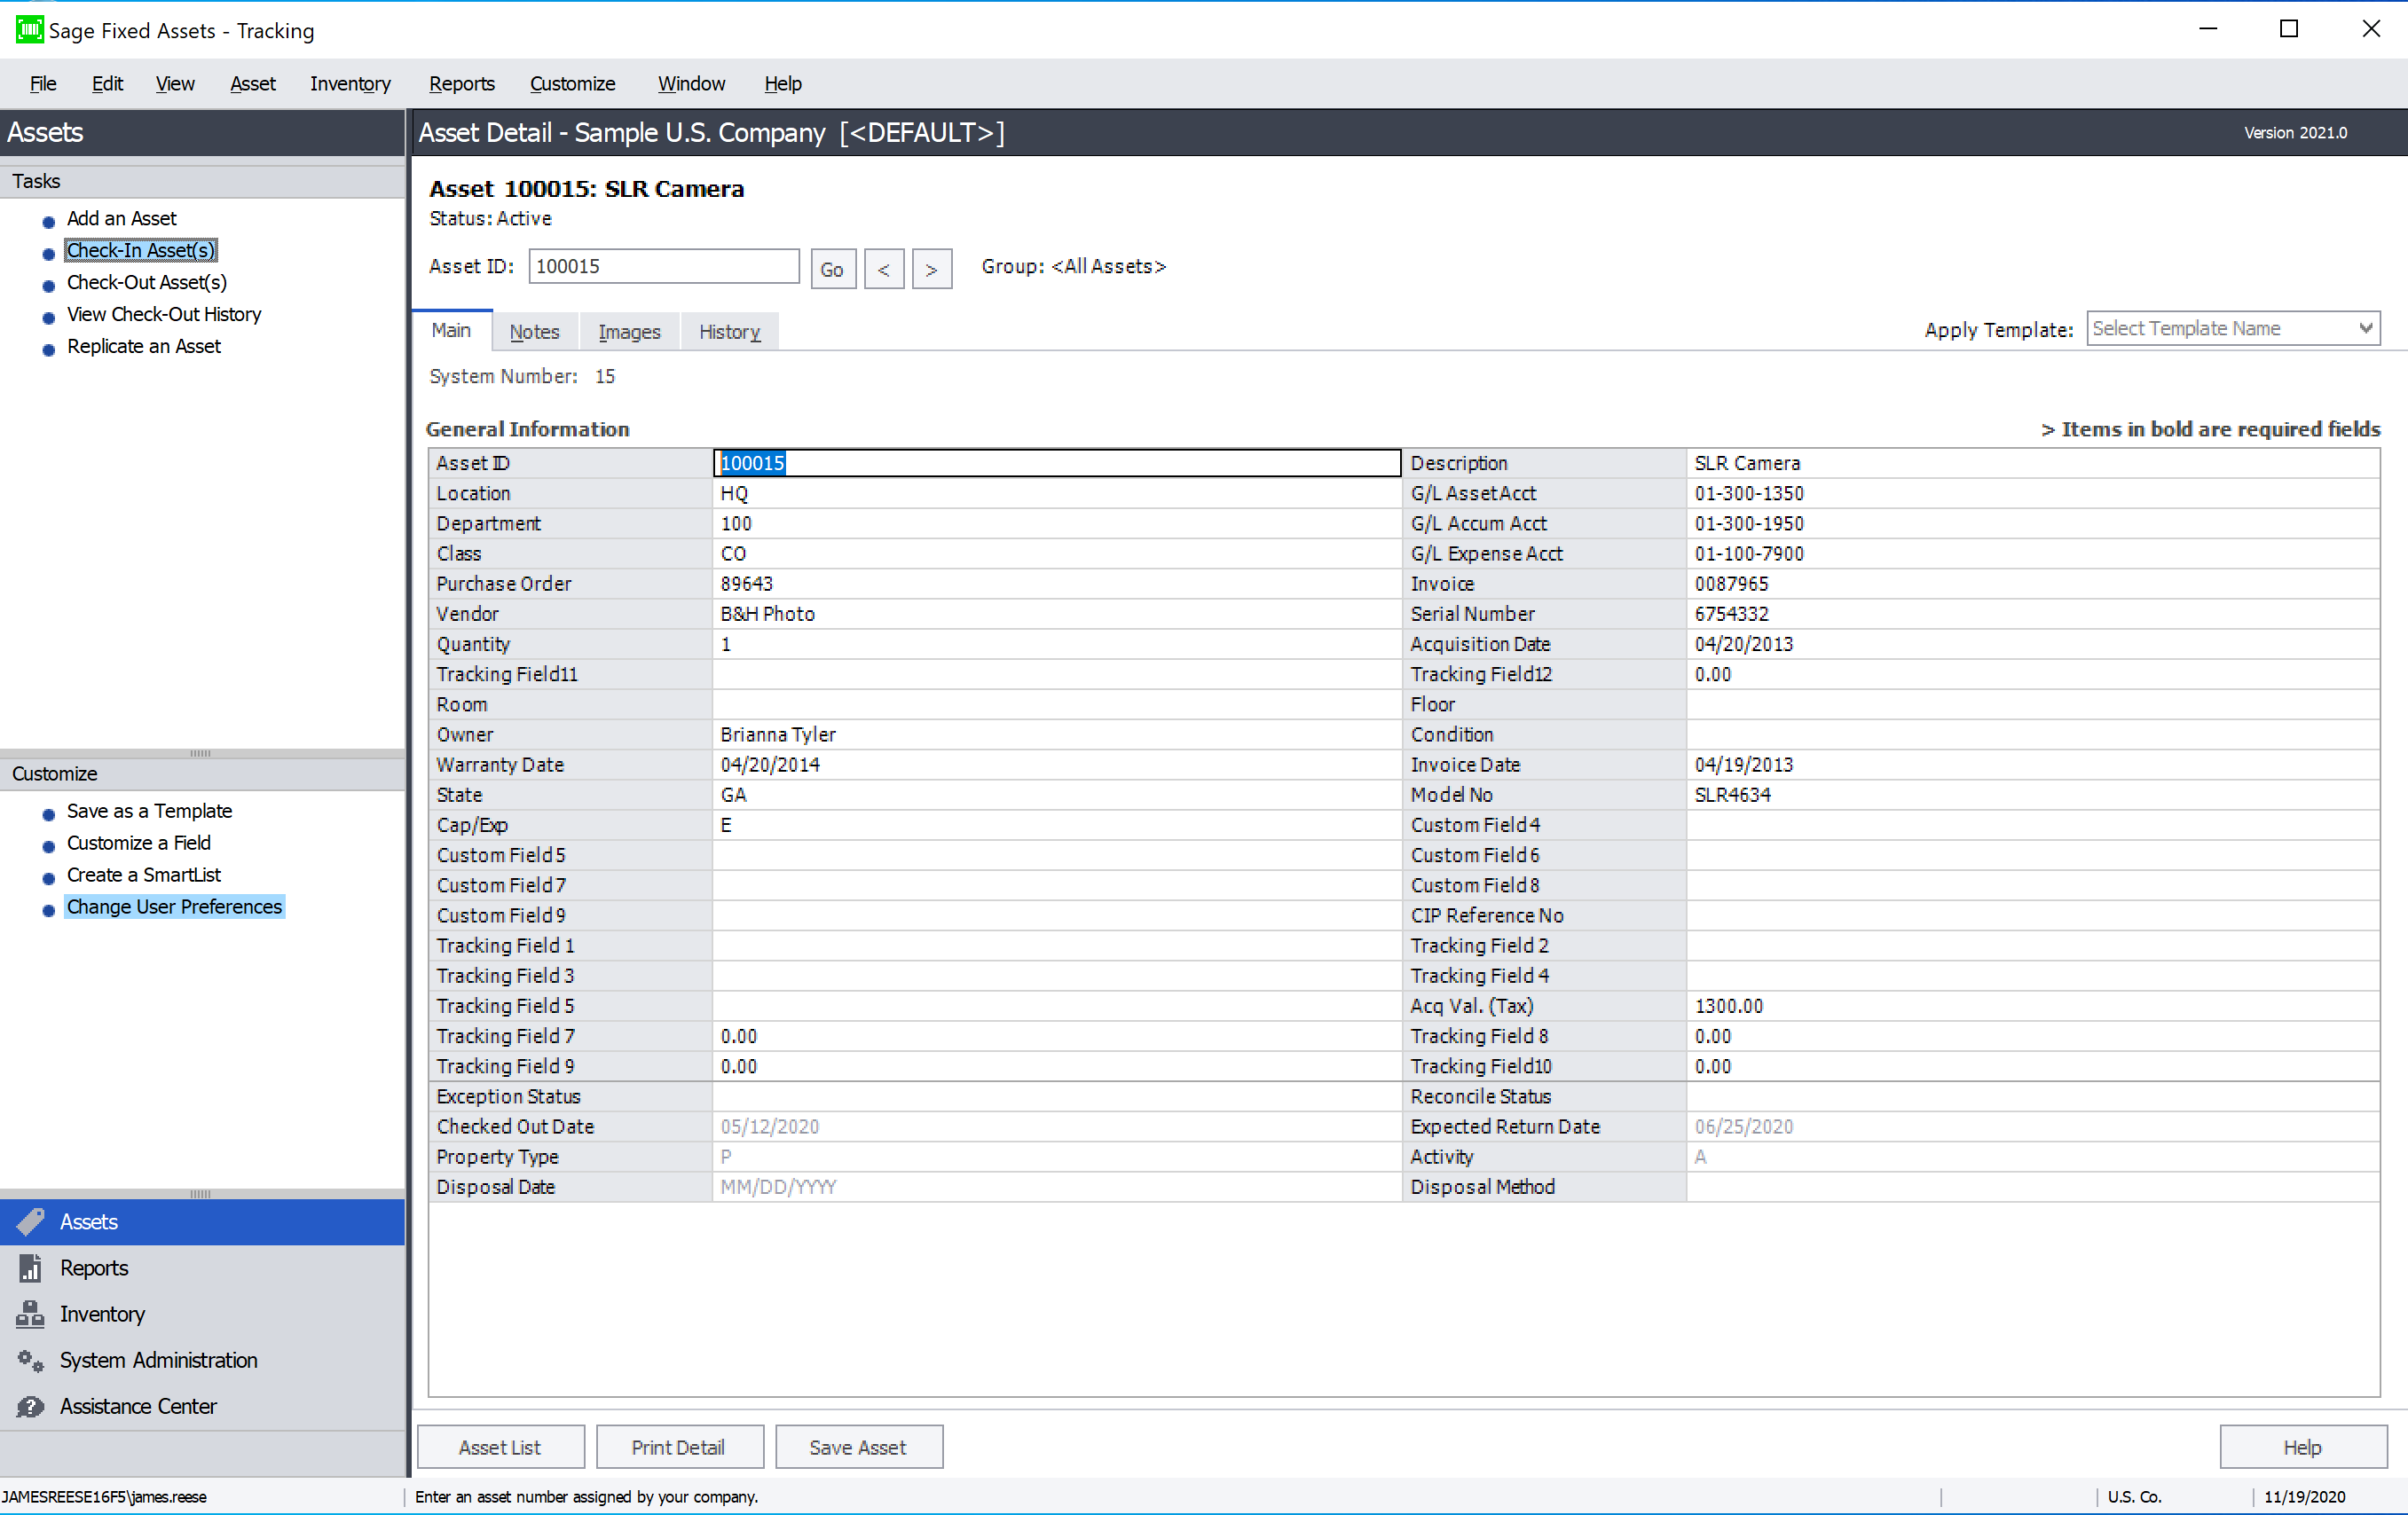
Task: Switch to the History tab
Action: point(729,331)
